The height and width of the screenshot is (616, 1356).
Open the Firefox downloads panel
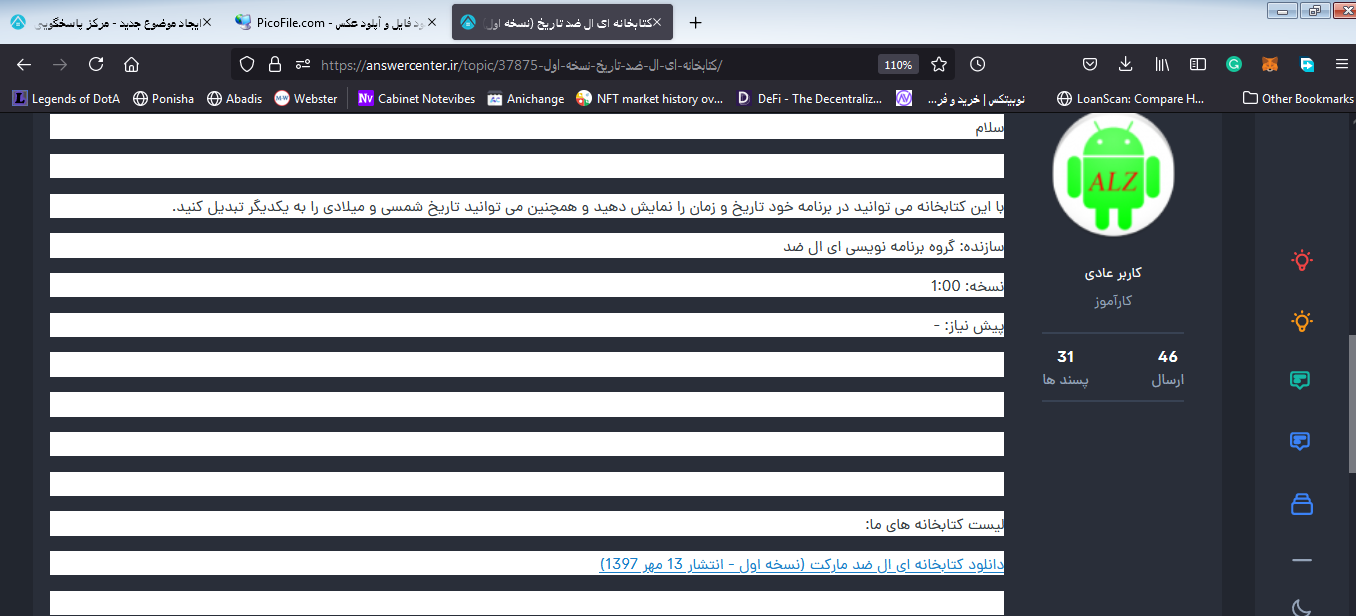click(x=1126, y=64)
